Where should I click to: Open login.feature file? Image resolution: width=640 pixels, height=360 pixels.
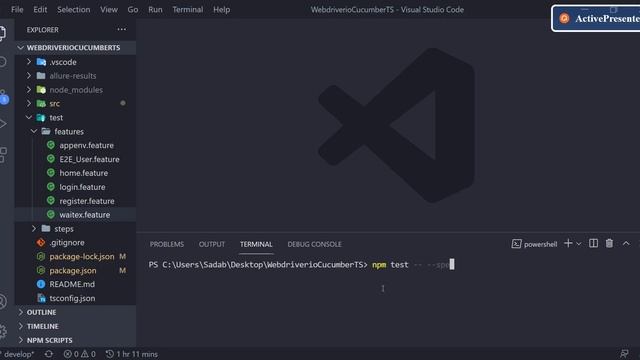[x=82, y=187]
